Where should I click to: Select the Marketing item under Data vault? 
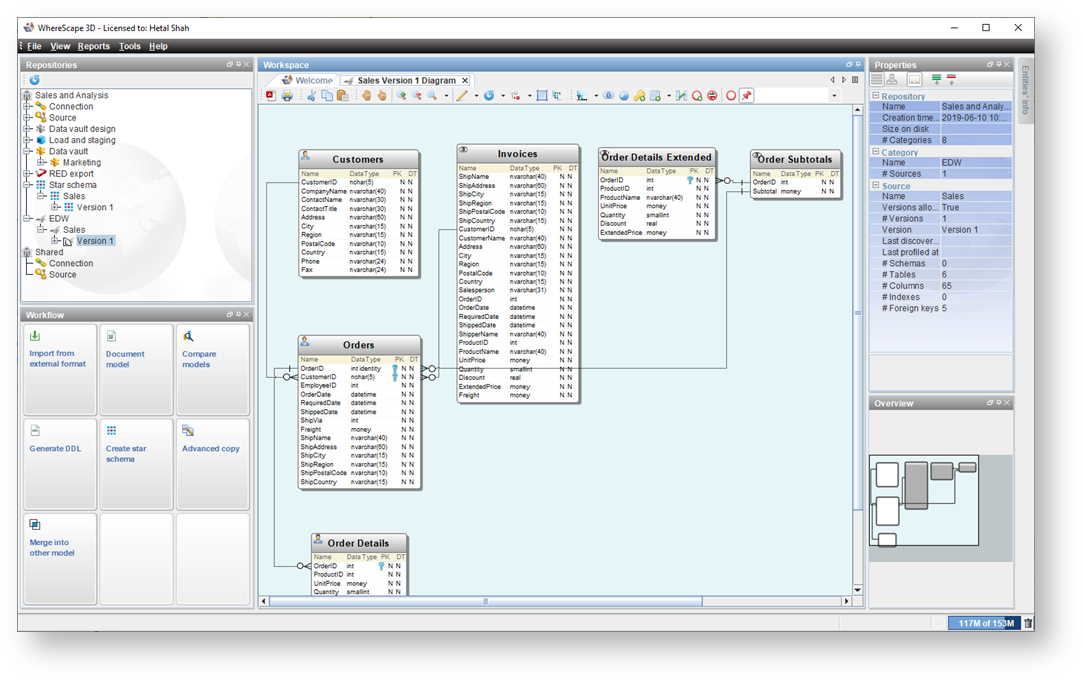click(81, 162)
